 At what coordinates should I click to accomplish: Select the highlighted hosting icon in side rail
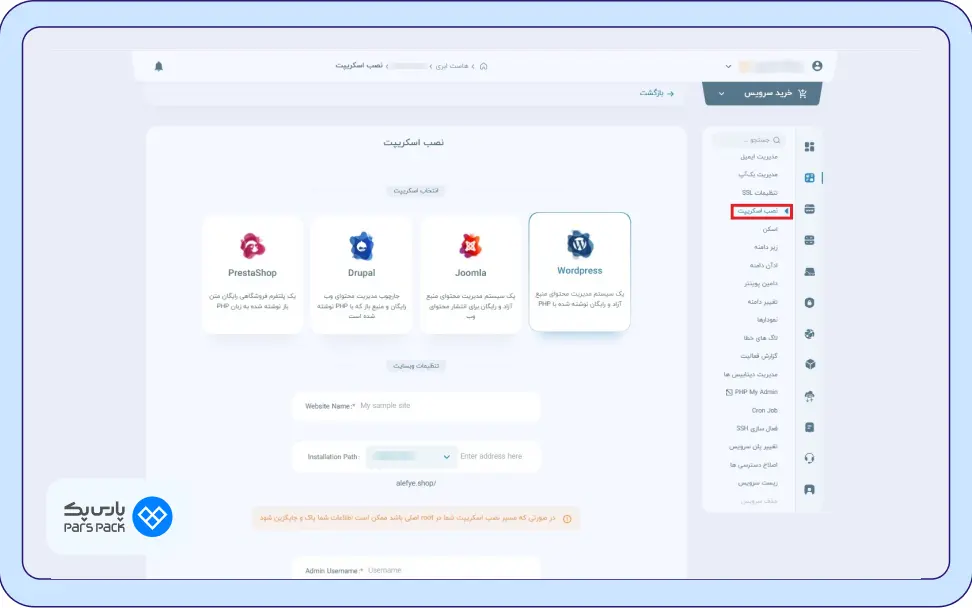[810, 178]
